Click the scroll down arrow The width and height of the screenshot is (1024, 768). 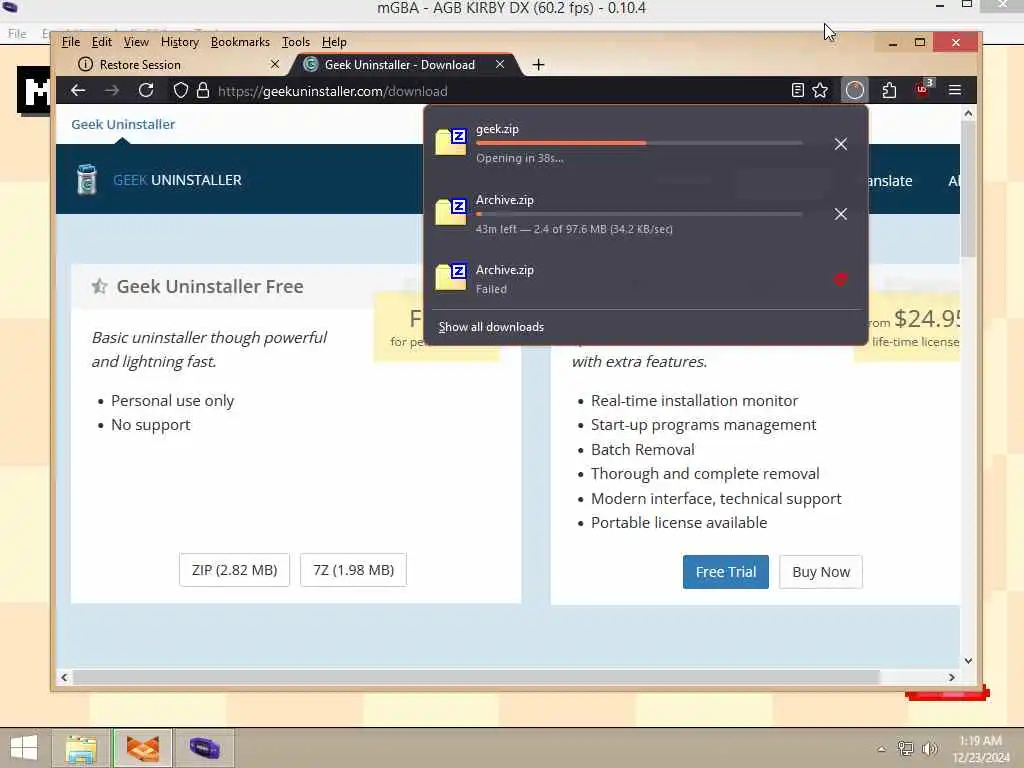[968, 661]
